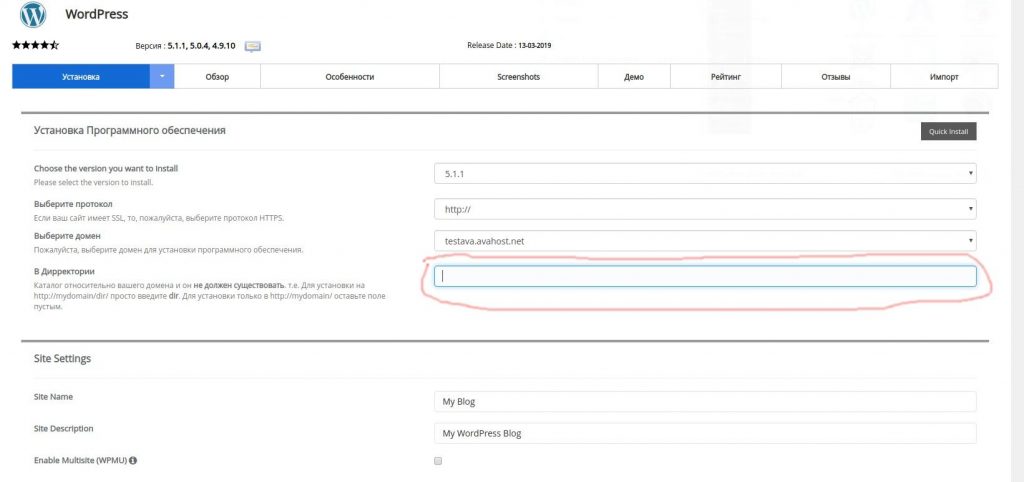The image size is (1024, 482).
Task: Click the Choose the version label
Action: 106,169
